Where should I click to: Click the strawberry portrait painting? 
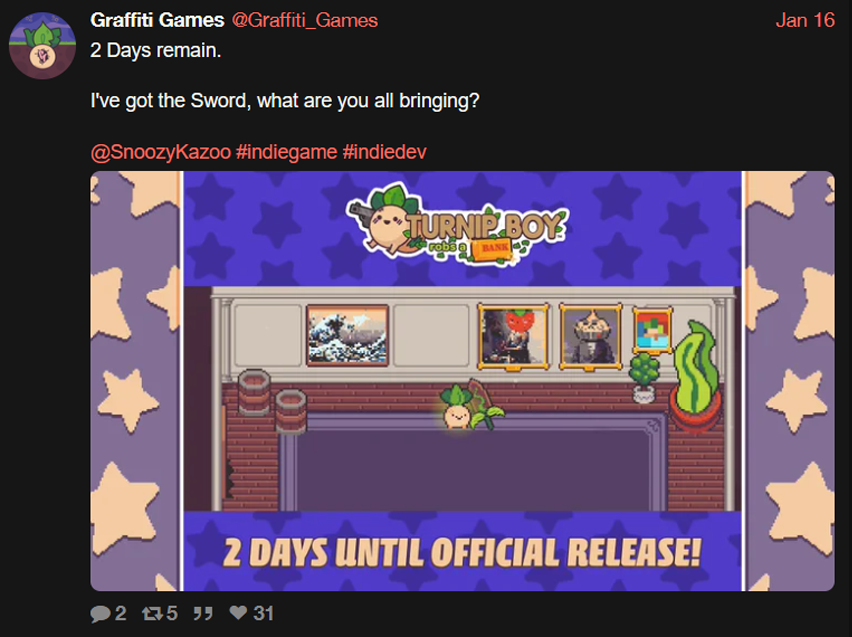pos(513,336)
